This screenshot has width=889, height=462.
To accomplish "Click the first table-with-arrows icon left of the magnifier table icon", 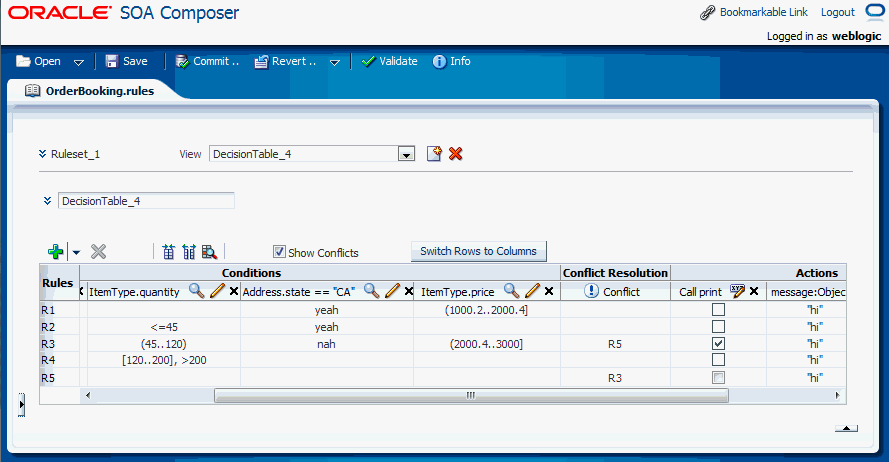I will tap(168, 252).
